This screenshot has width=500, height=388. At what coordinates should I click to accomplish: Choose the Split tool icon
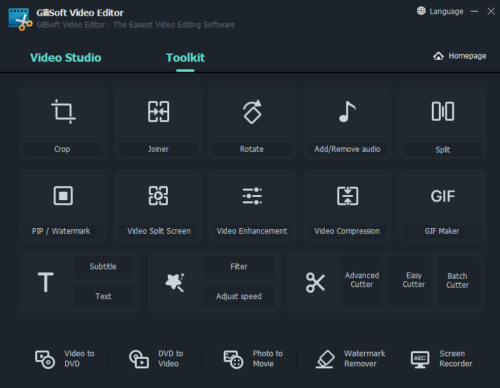click(443, 111)
